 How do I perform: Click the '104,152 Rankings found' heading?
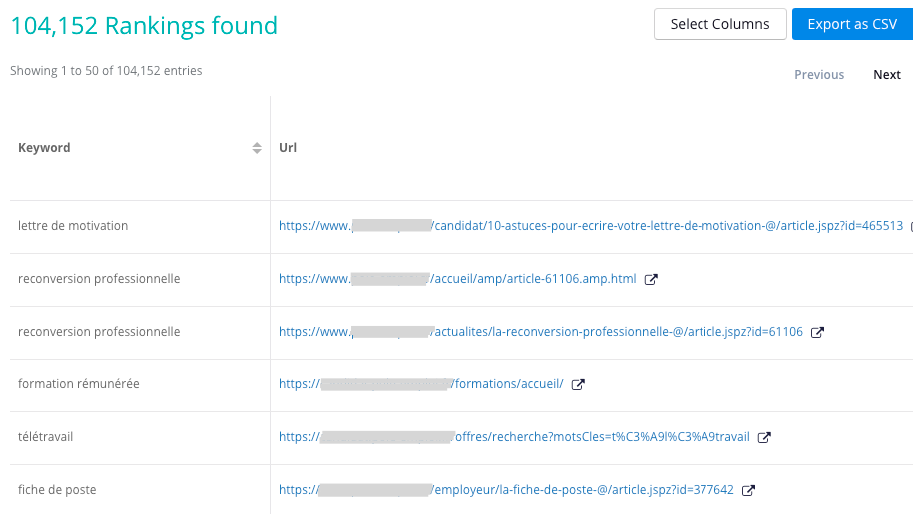tap(144, 25)
